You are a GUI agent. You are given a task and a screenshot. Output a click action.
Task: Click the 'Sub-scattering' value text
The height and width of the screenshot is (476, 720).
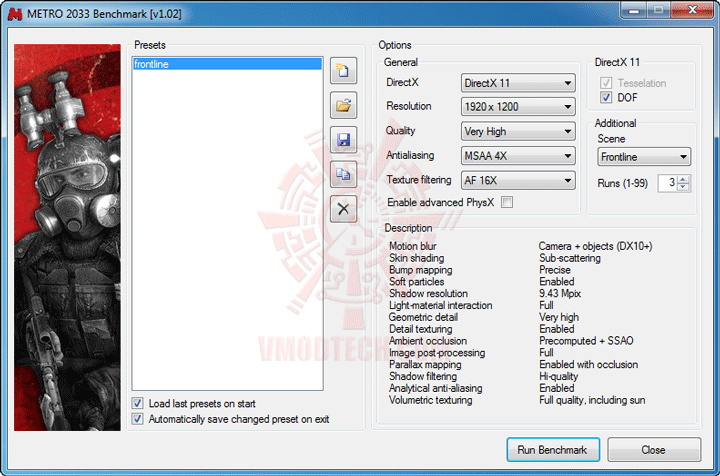coord(570,258)
